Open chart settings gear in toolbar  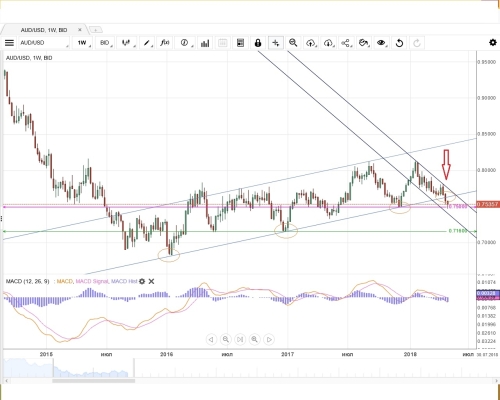493,43
